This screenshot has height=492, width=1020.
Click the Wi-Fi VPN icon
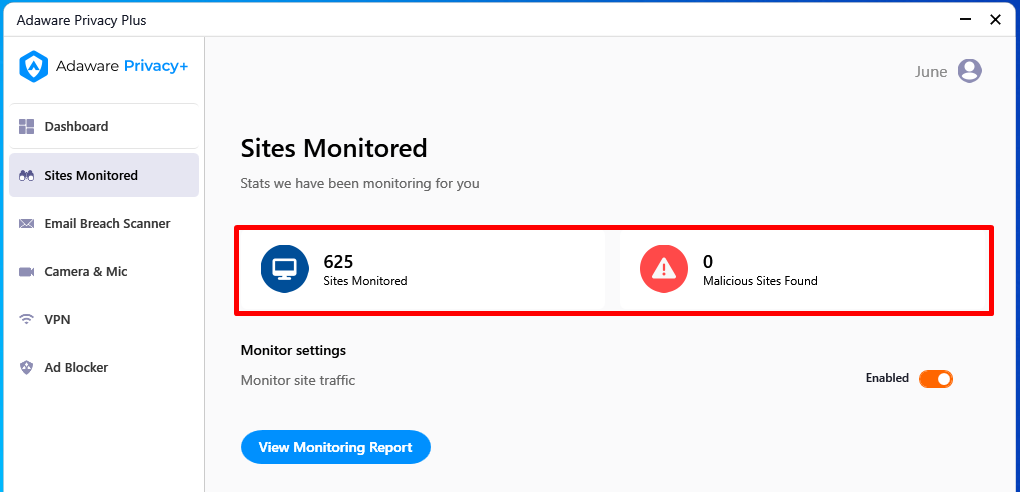[26, 320]
